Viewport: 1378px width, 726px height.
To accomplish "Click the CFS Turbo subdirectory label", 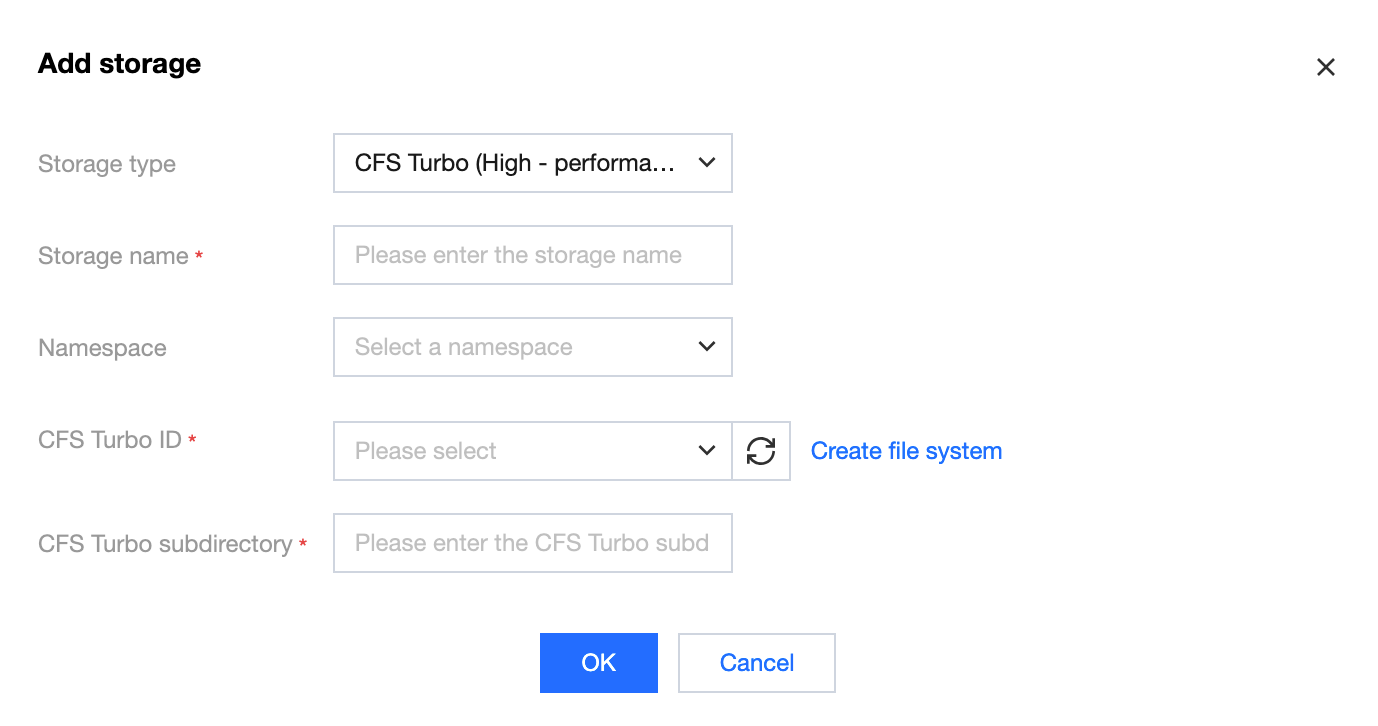I will tap(165, 544).
